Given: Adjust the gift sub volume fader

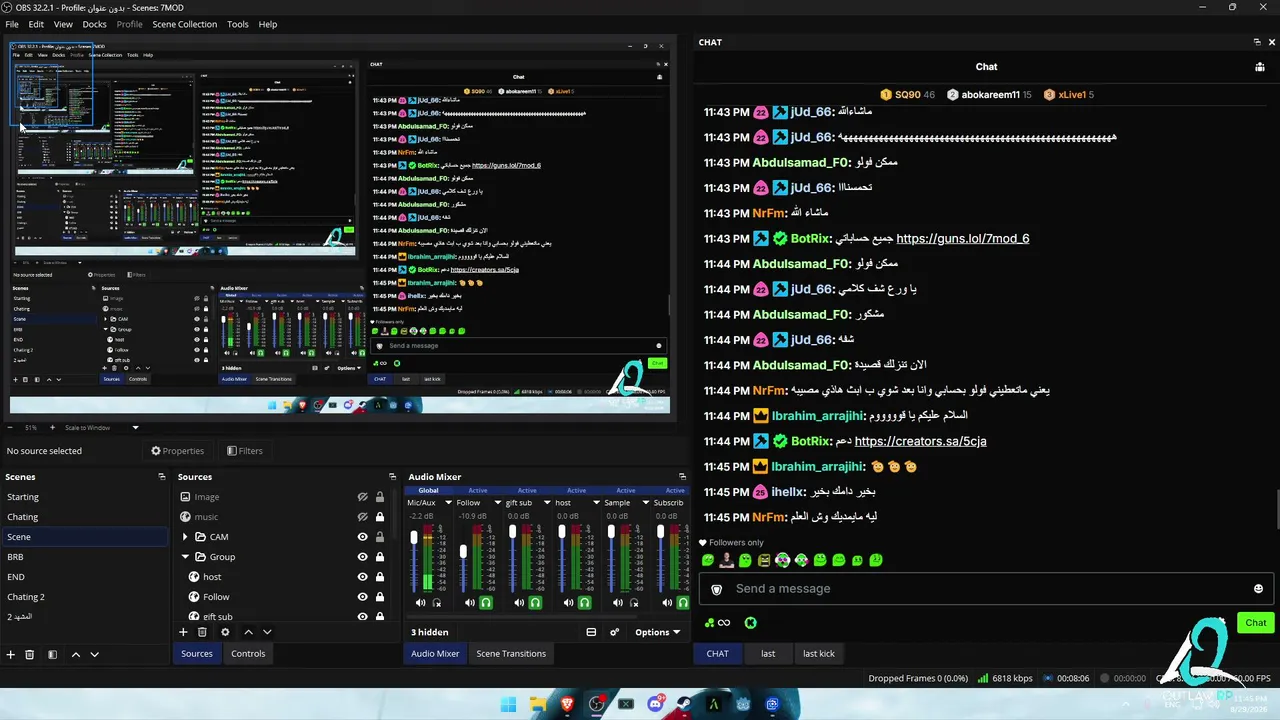Looking at the screenshot, I should (x=512, y=531).
